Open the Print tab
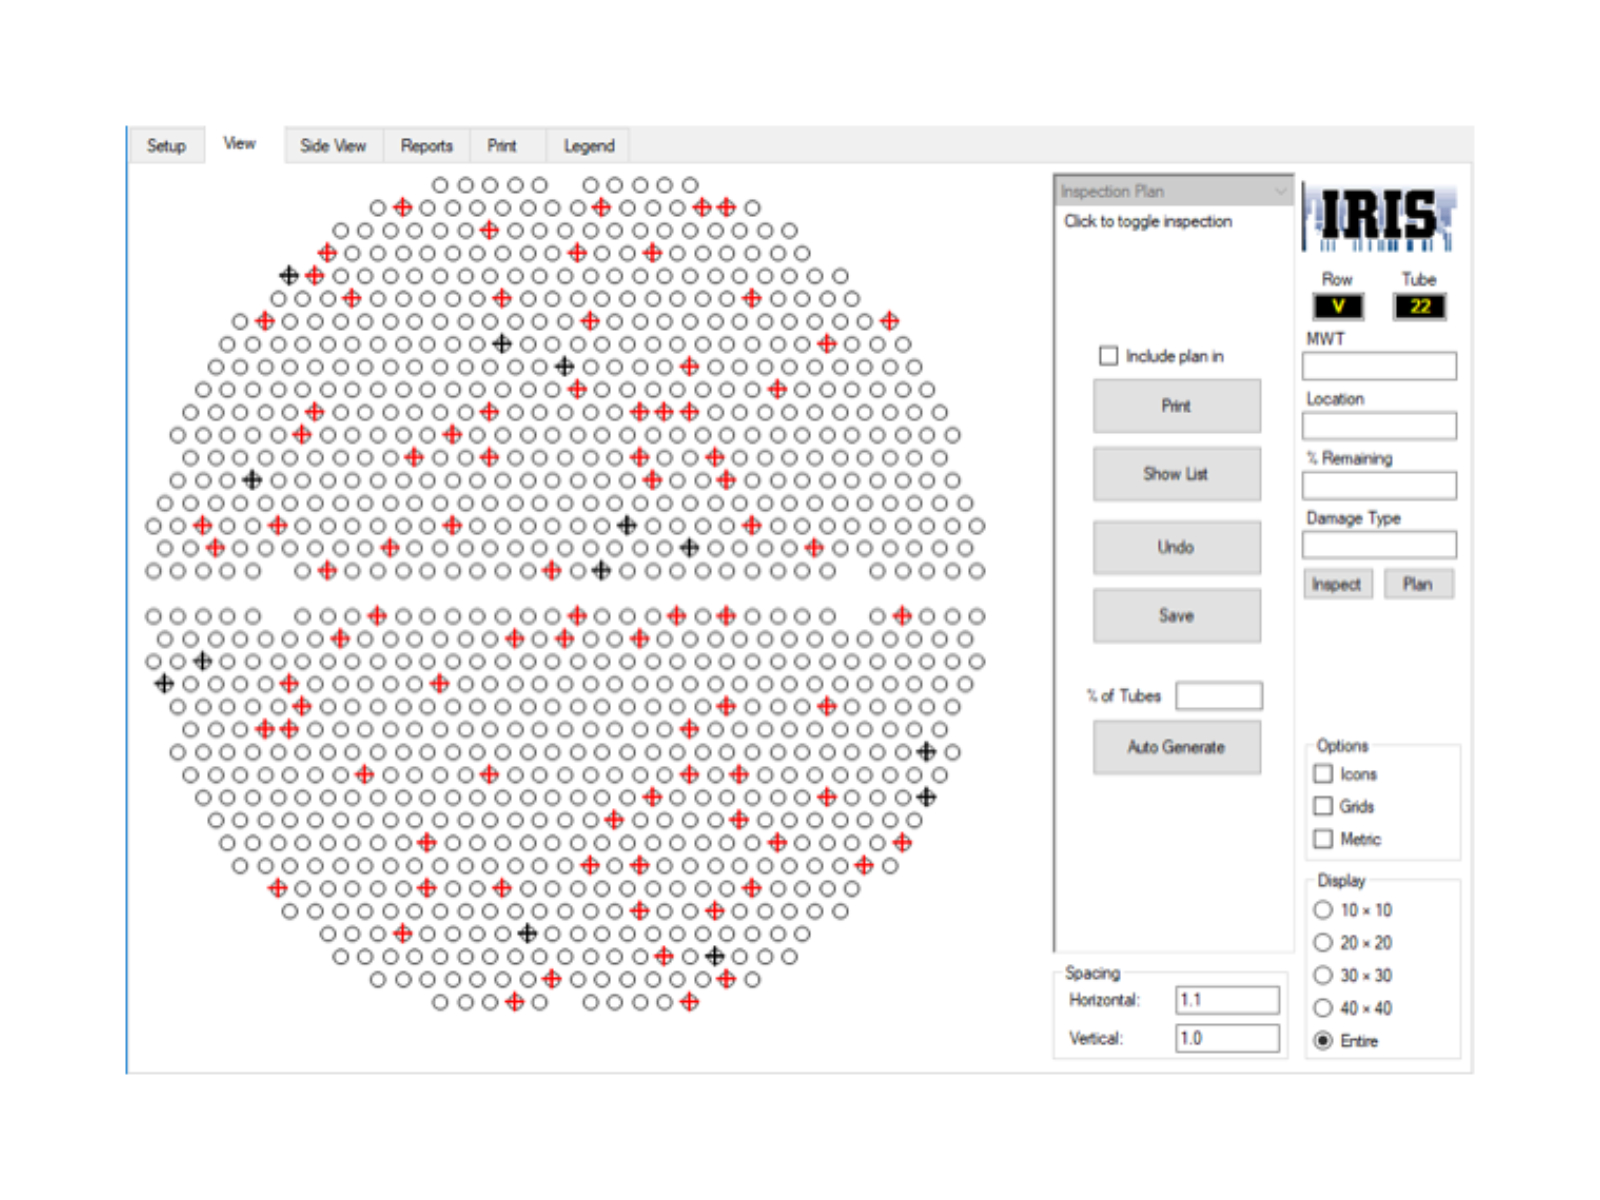 click(x=502, y=146)
